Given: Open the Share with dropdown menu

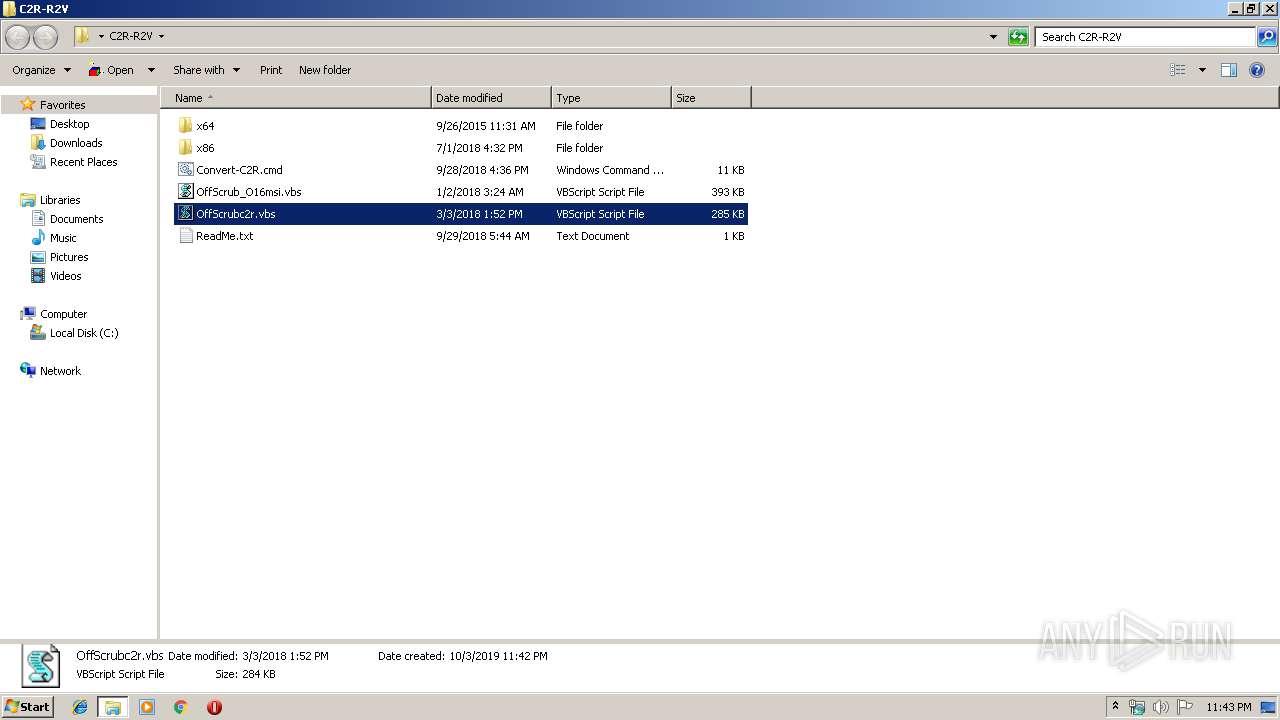Looking at the screenshot, I should (206, 70).
